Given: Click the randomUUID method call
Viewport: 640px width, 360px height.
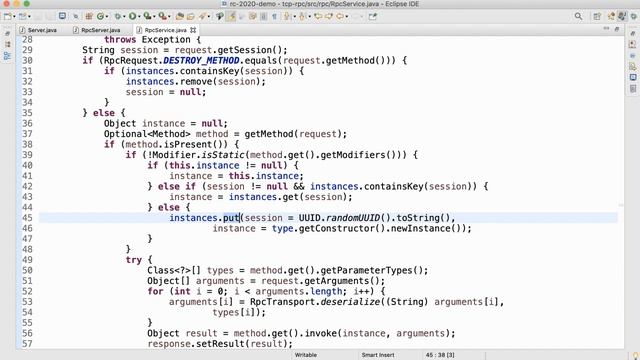Looking at the screenshot, I should (353, 218).
